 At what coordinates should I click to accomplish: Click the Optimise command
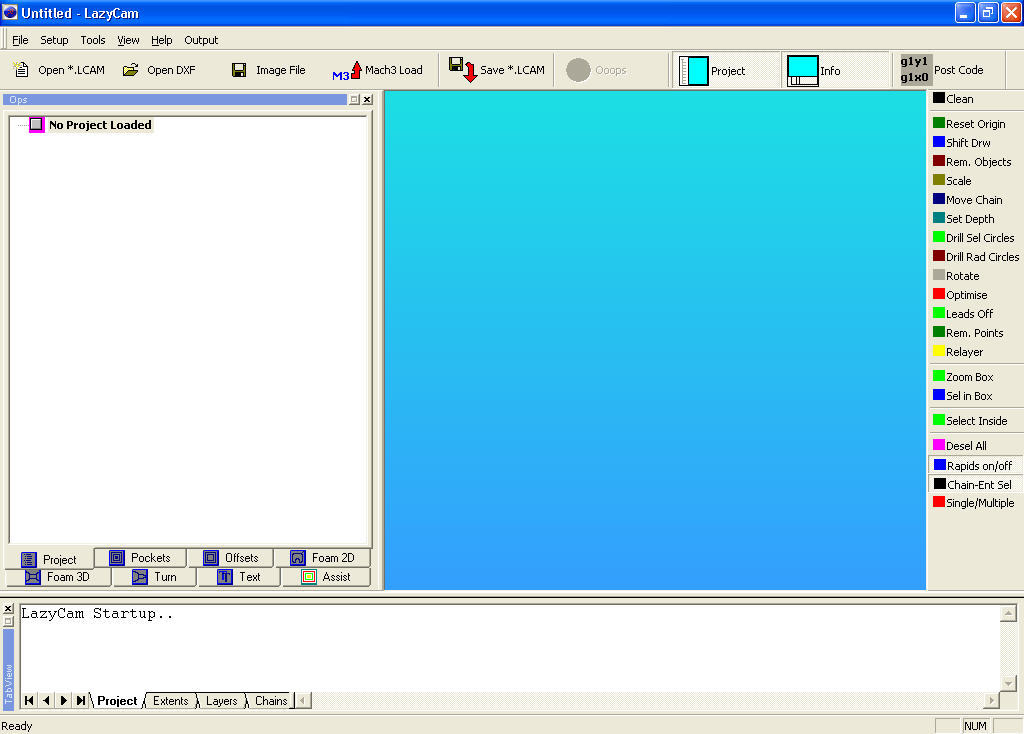coord(966,295)
